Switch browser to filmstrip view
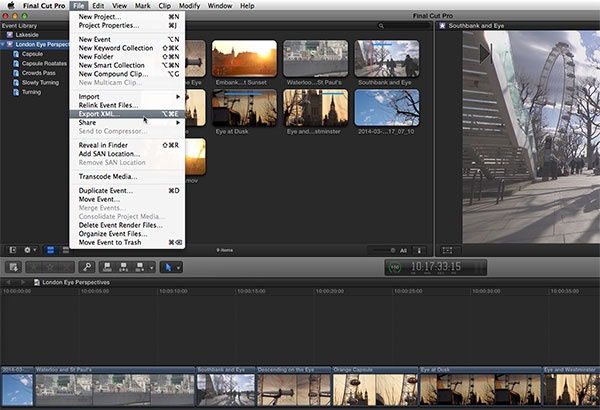 tap(50, 250)
